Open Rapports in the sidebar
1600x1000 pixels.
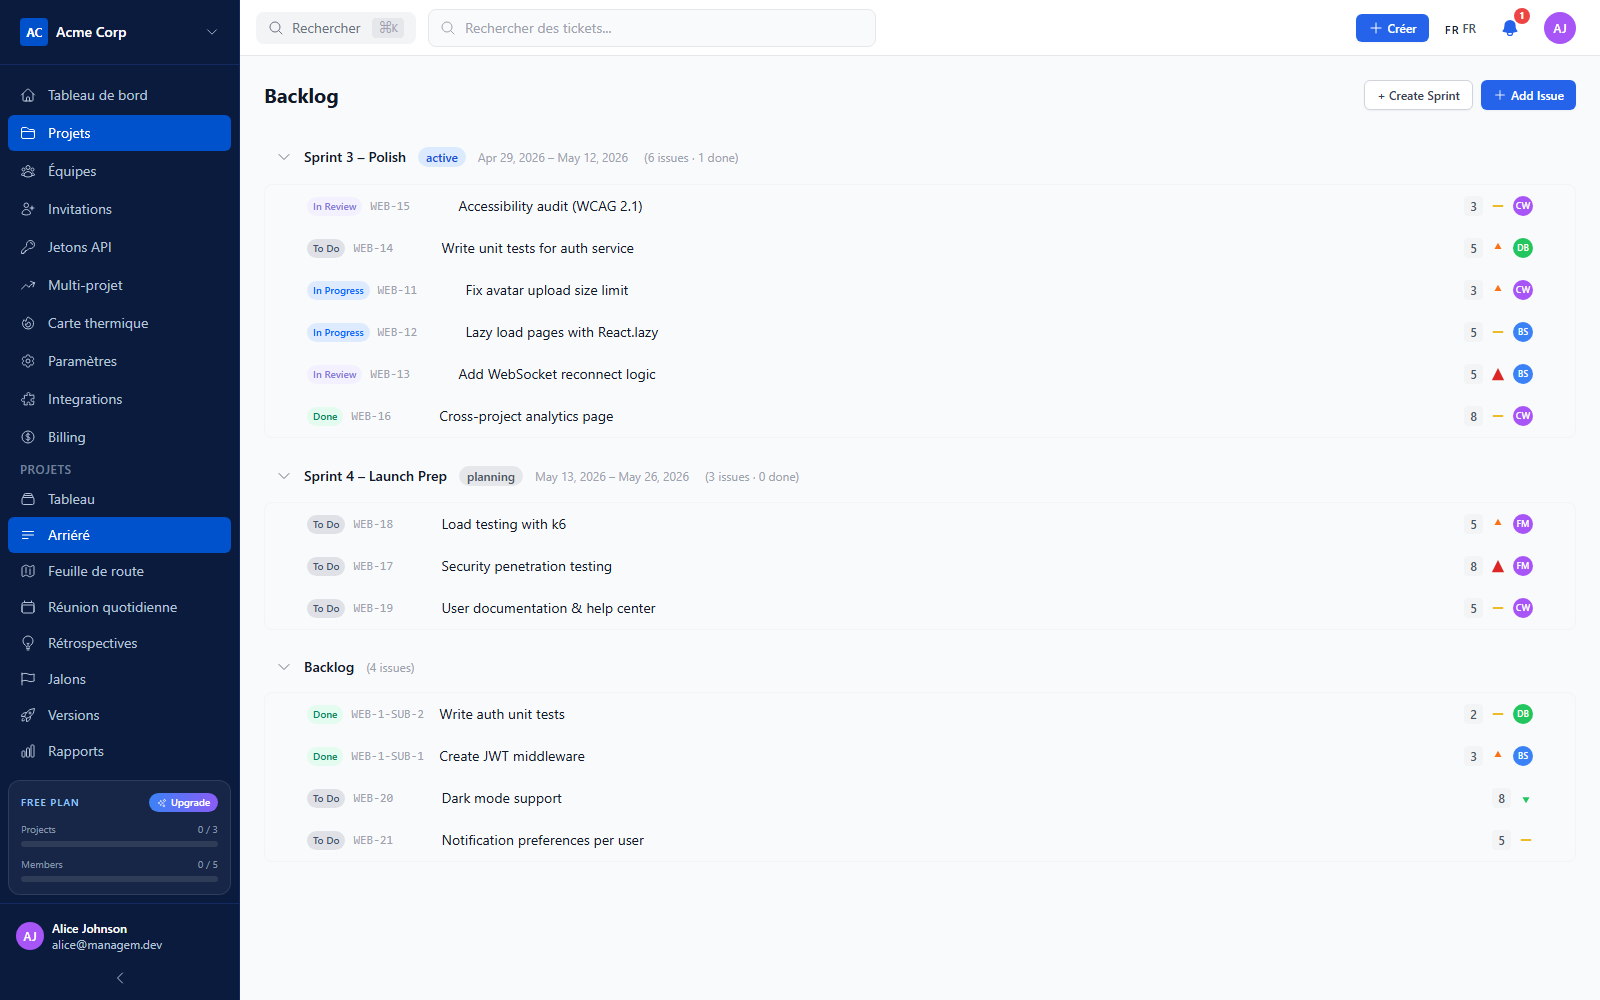tap(119, 751)
